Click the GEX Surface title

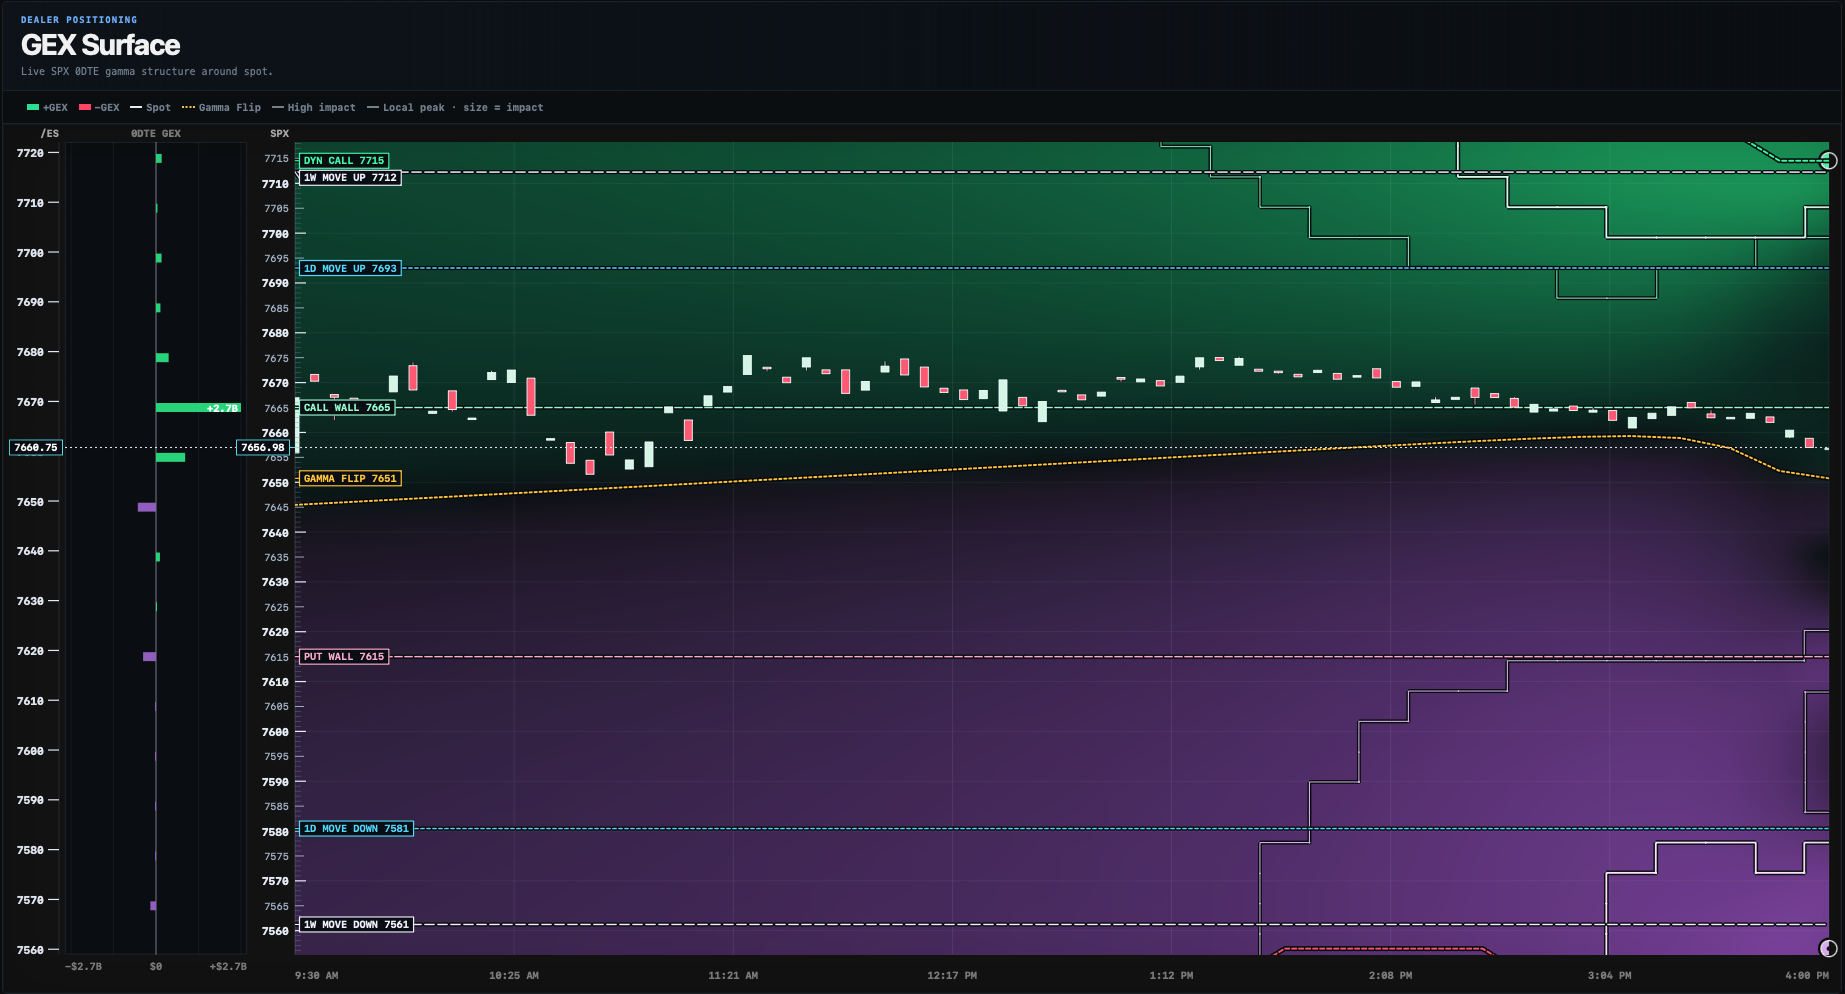pyautogui.click(x=100, y=45)
